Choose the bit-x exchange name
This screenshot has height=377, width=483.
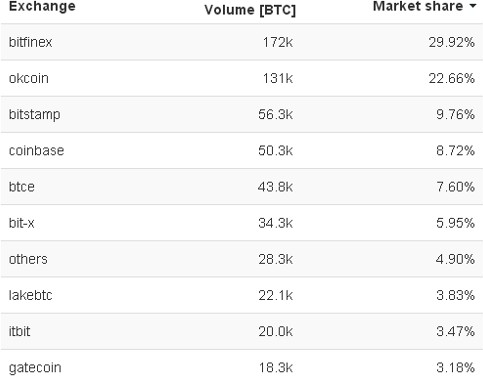(21, 223)
